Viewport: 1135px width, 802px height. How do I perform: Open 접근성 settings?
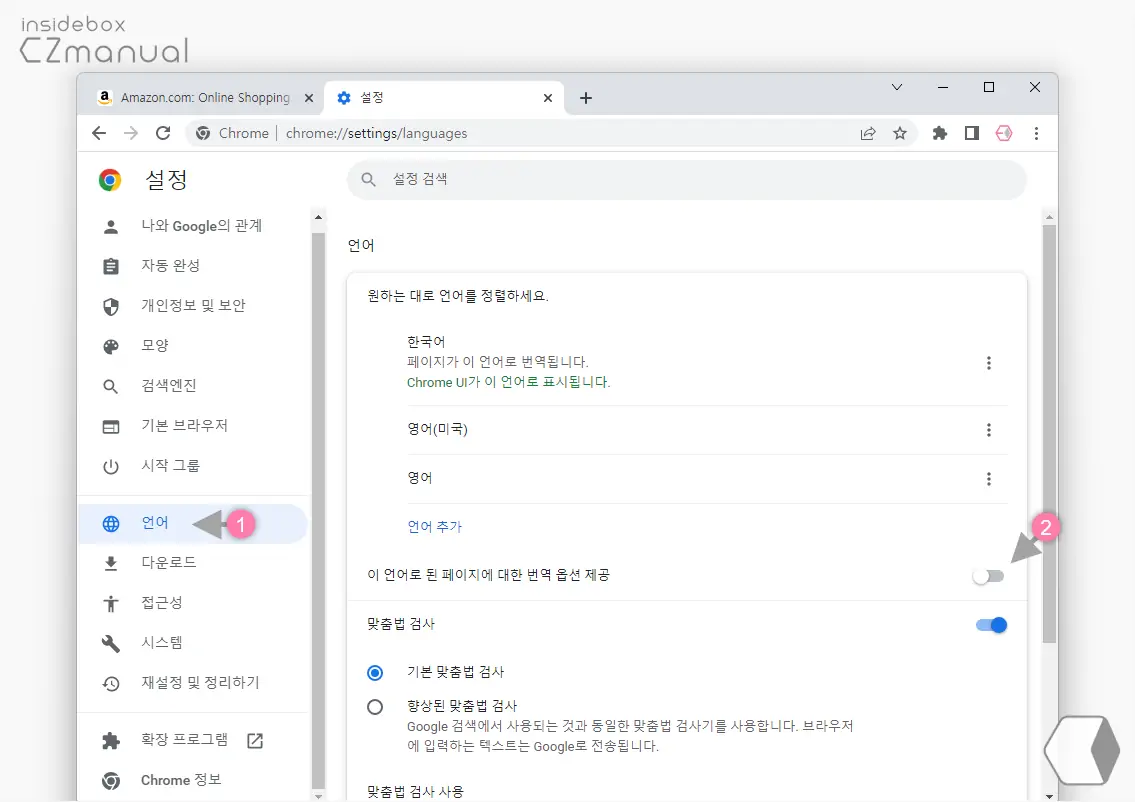pos(193,602)
